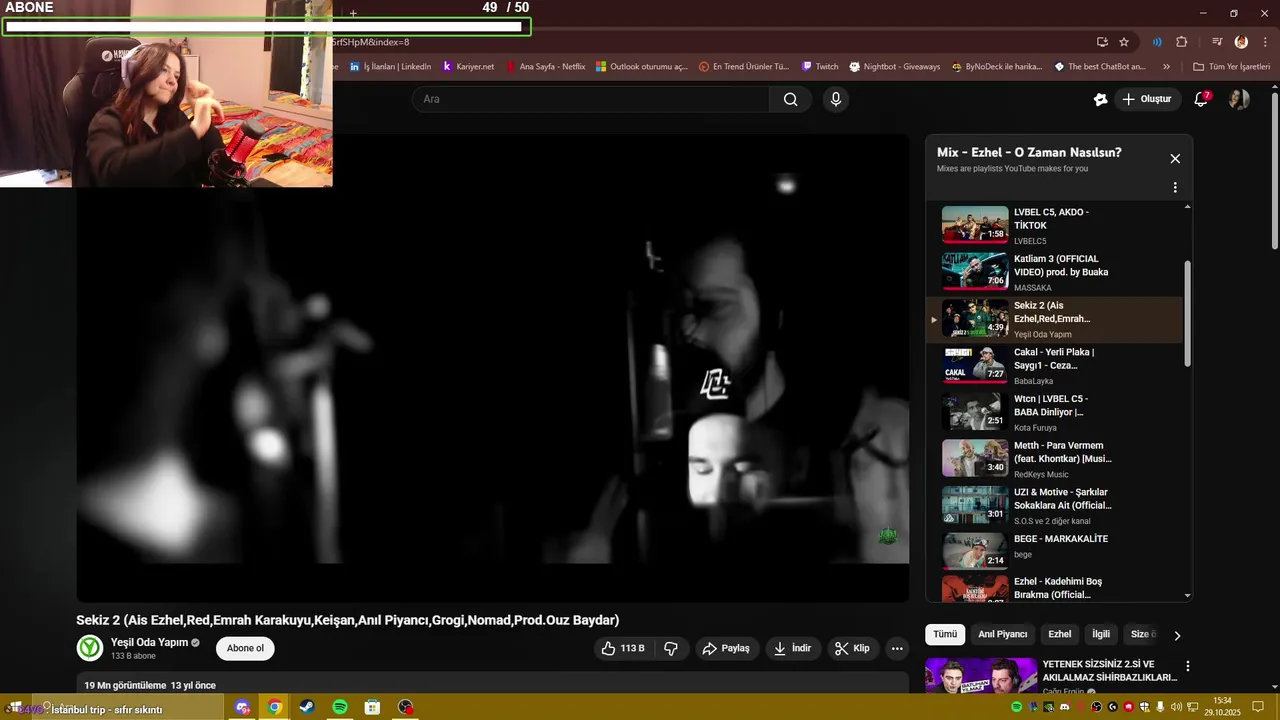This screenshot has width=1280, height=720.
Task: Open options for YETENEK SİZSİNİZ recommendation
Action: (1188, 666)
